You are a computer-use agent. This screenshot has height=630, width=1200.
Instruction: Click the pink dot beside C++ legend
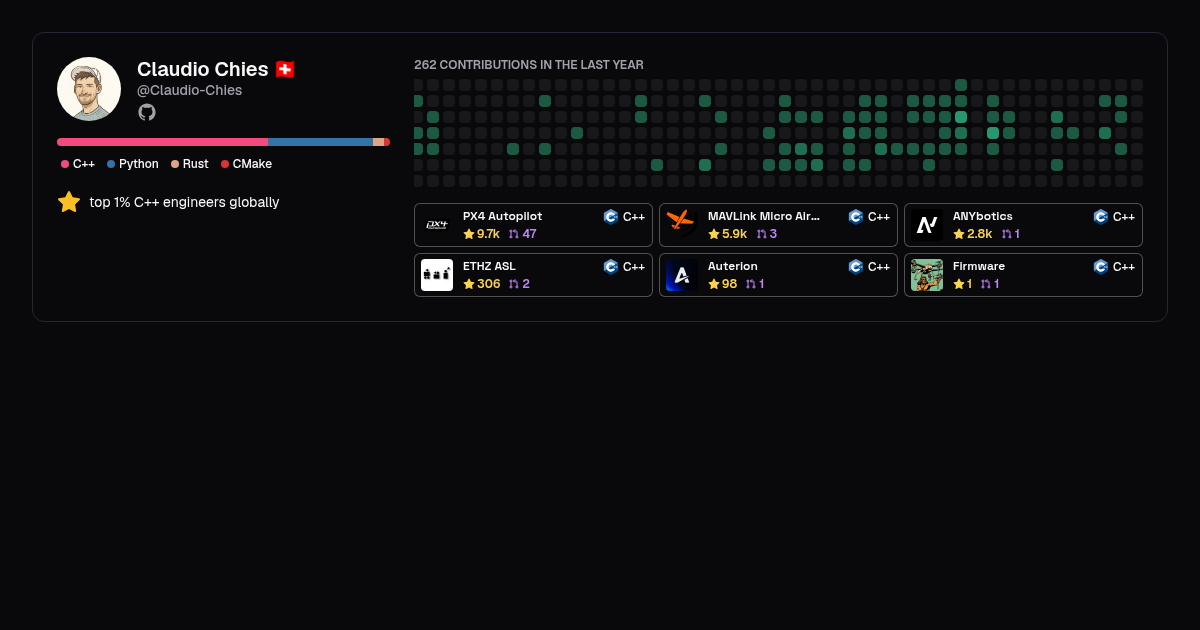point(65,164)
